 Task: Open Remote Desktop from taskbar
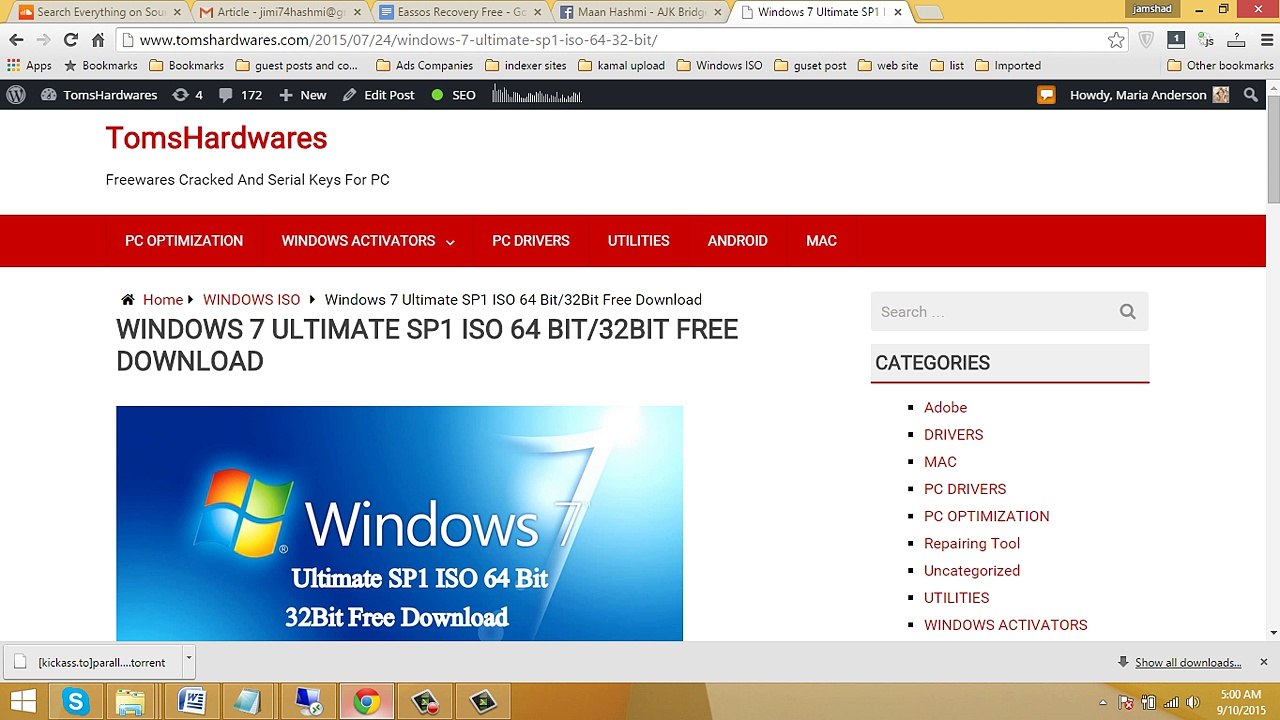coord(308,702)
